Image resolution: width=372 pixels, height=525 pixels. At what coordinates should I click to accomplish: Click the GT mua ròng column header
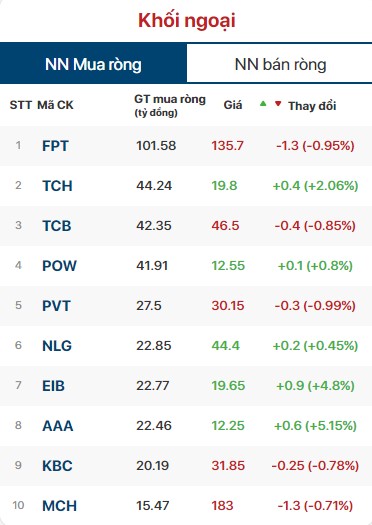tap(170, 105)
